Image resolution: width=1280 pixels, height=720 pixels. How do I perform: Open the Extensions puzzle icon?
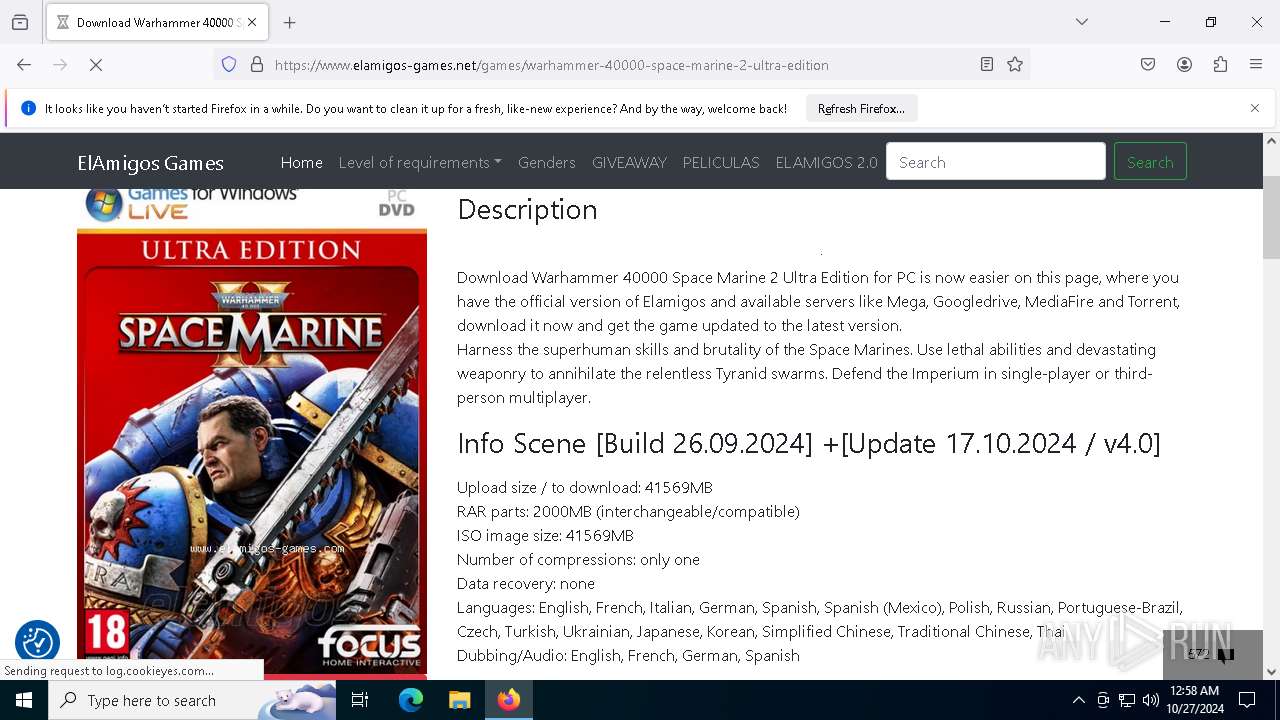tap(1220, 65)
